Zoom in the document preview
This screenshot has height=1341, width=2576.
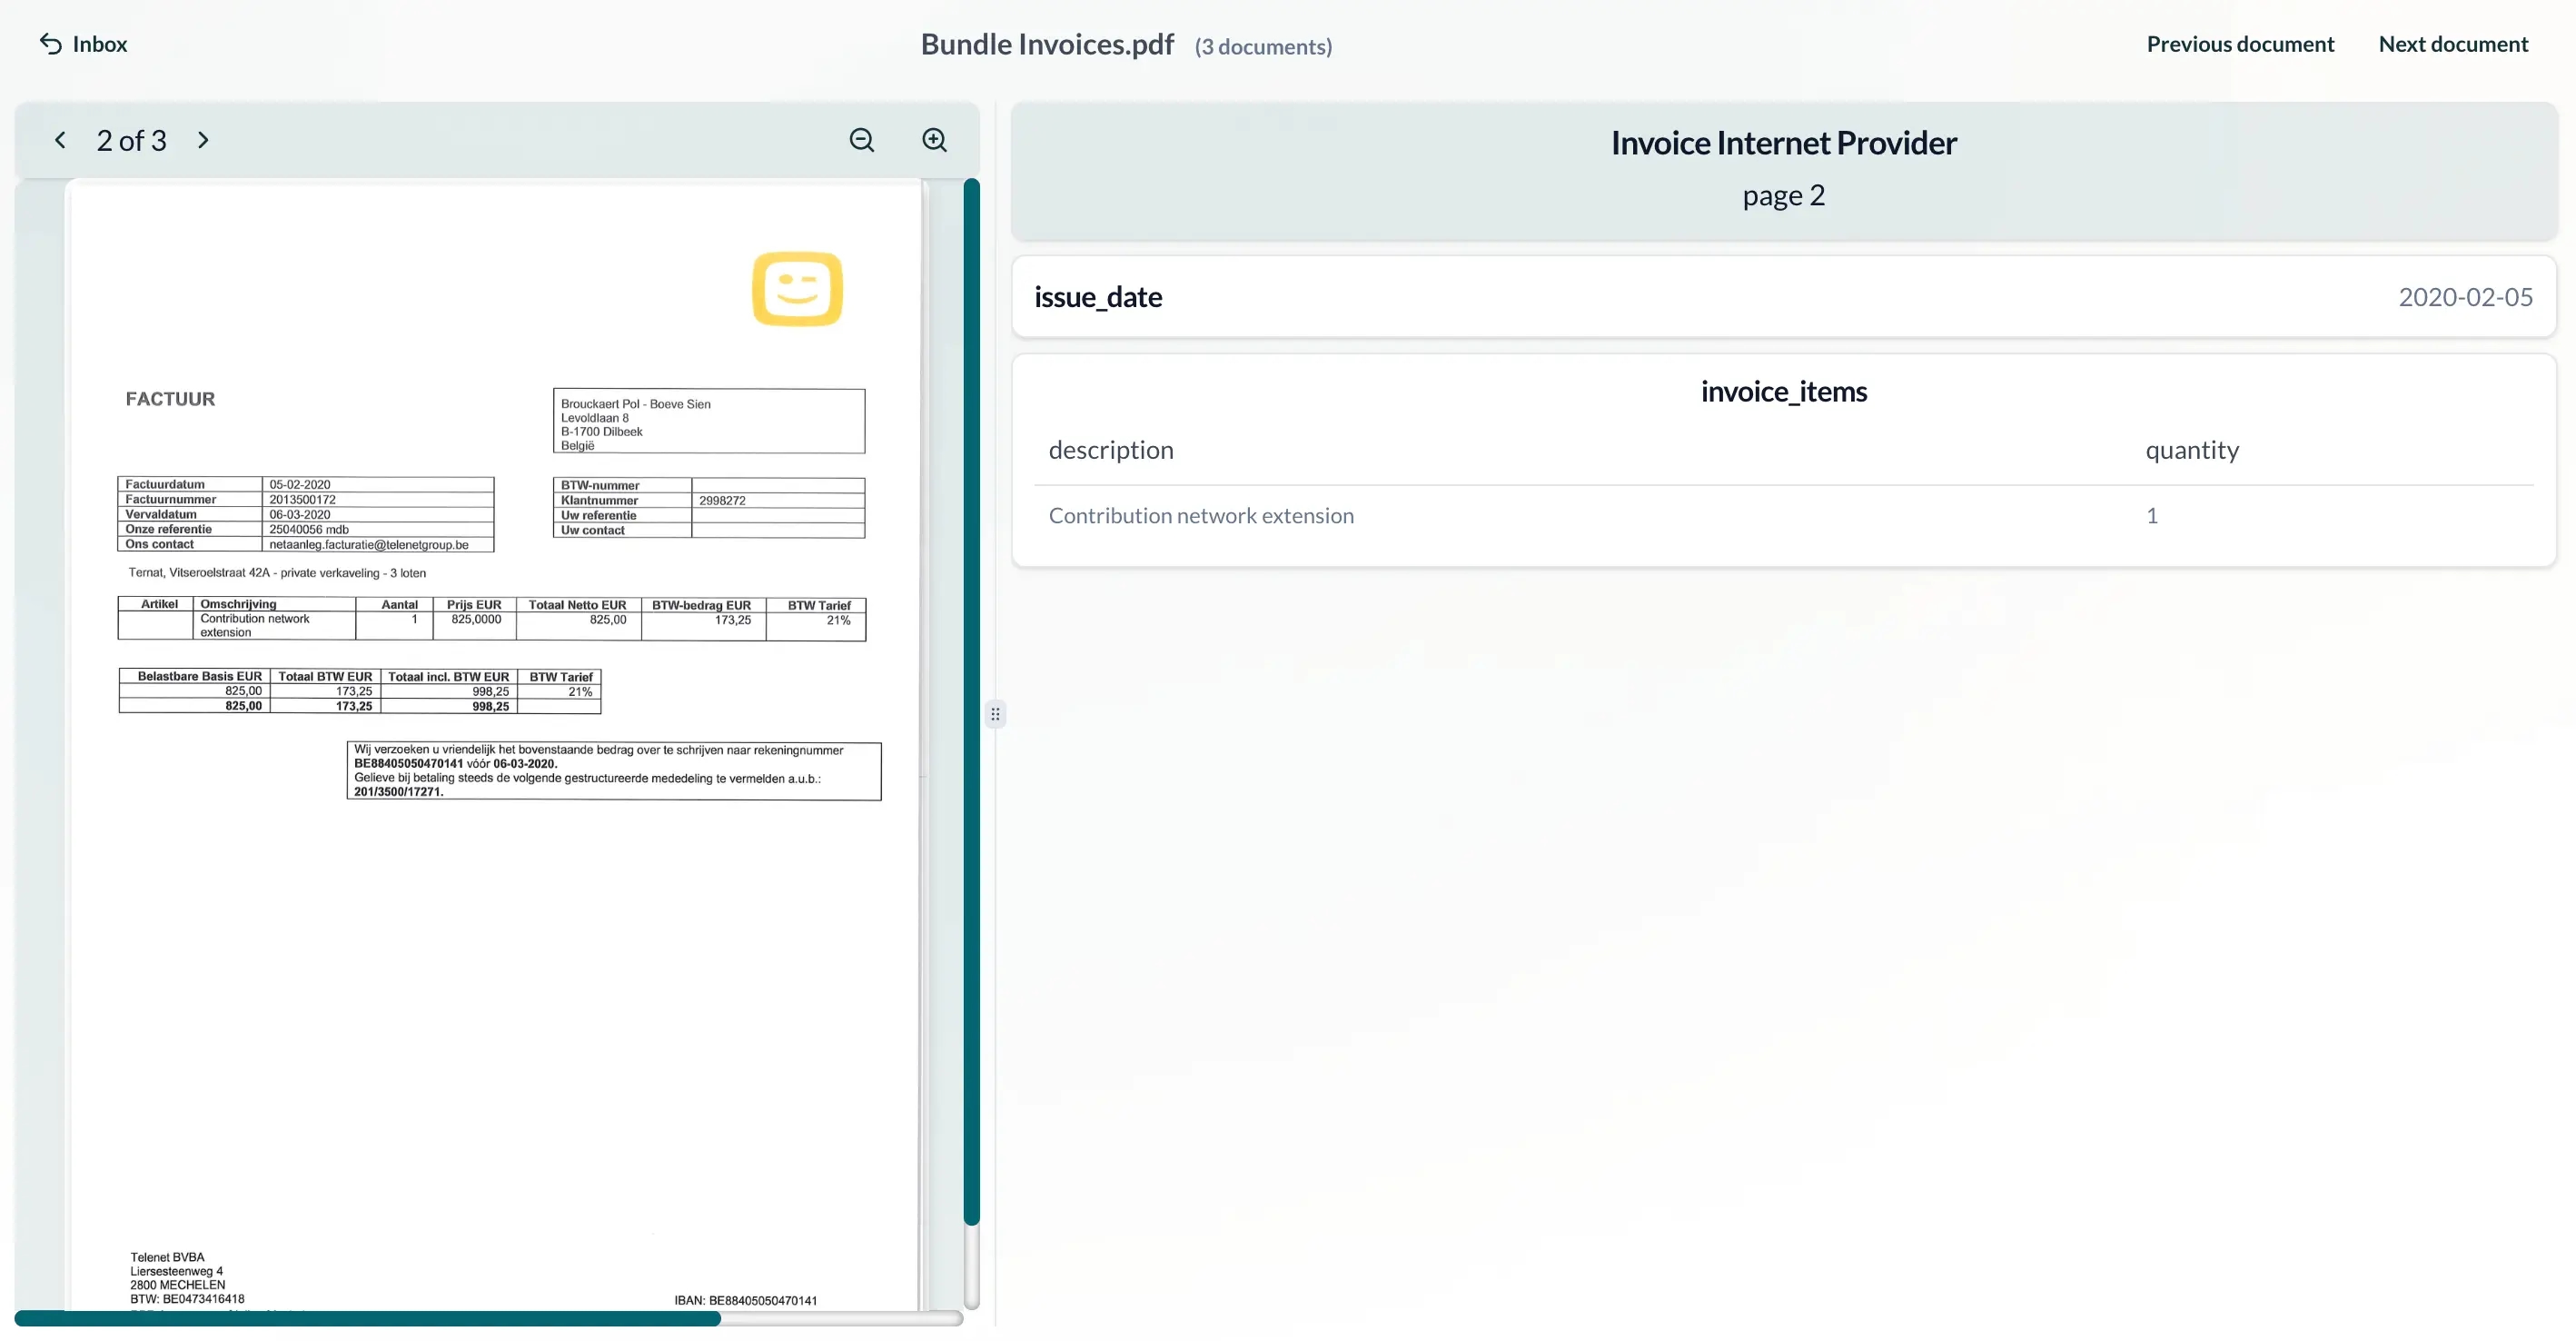[x=934, y=141]
